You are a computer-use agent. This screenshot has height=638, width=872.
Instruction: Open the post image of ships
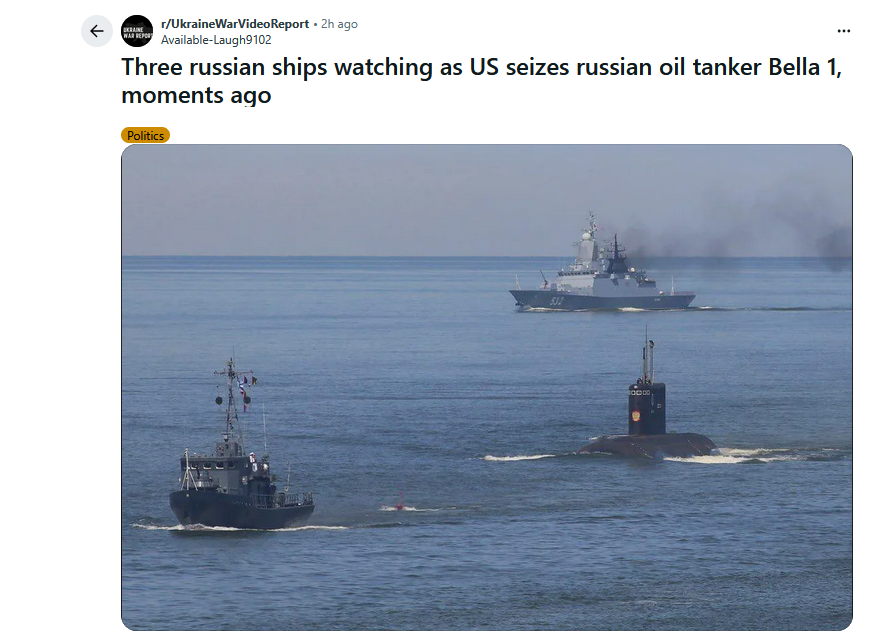click(487, 387)
